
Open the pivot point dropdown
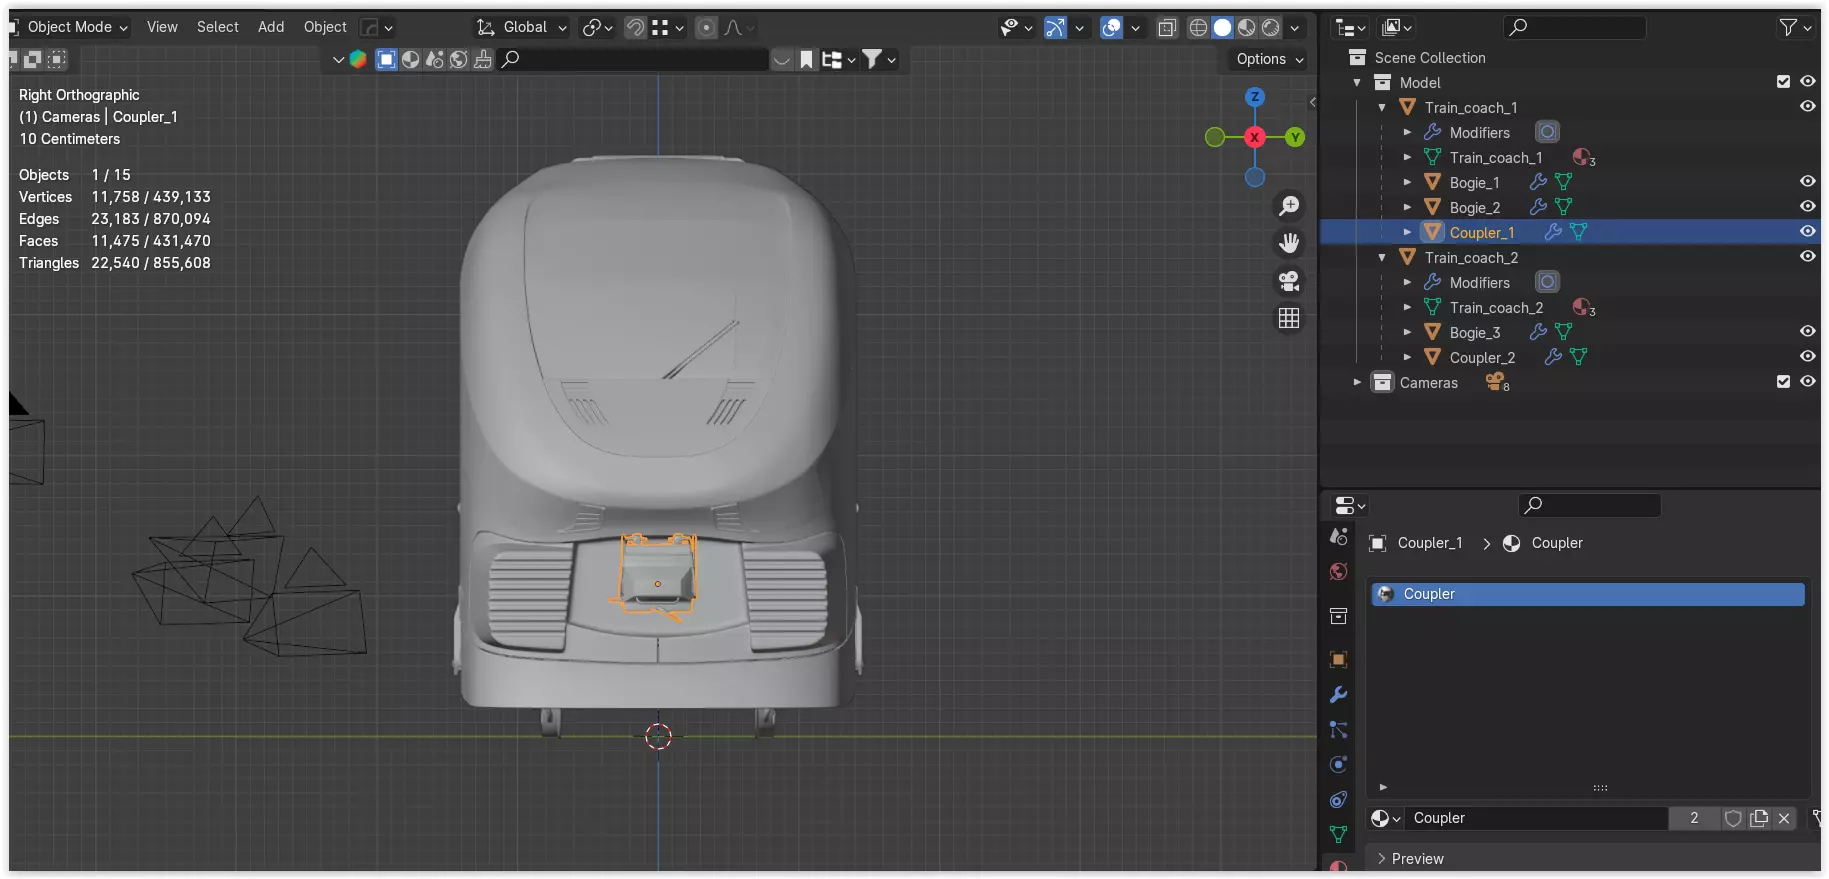(598, 28)
